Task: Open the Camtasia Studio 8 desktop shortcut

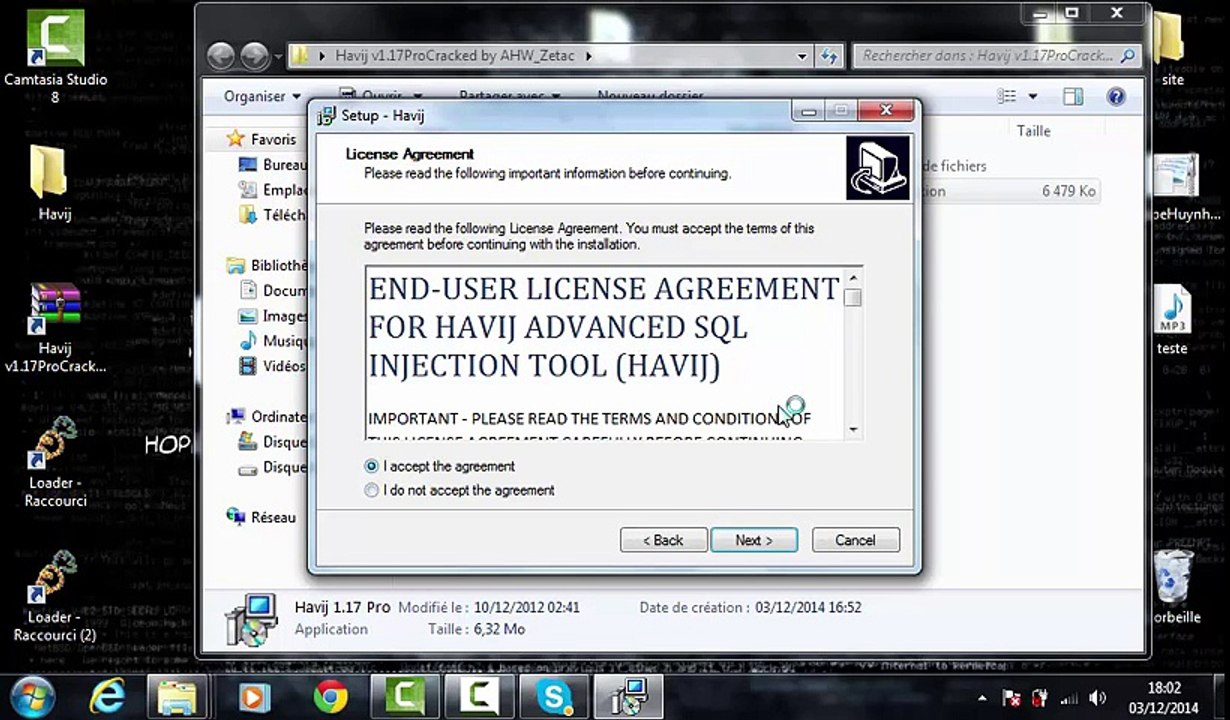Action: pos(55,55)
